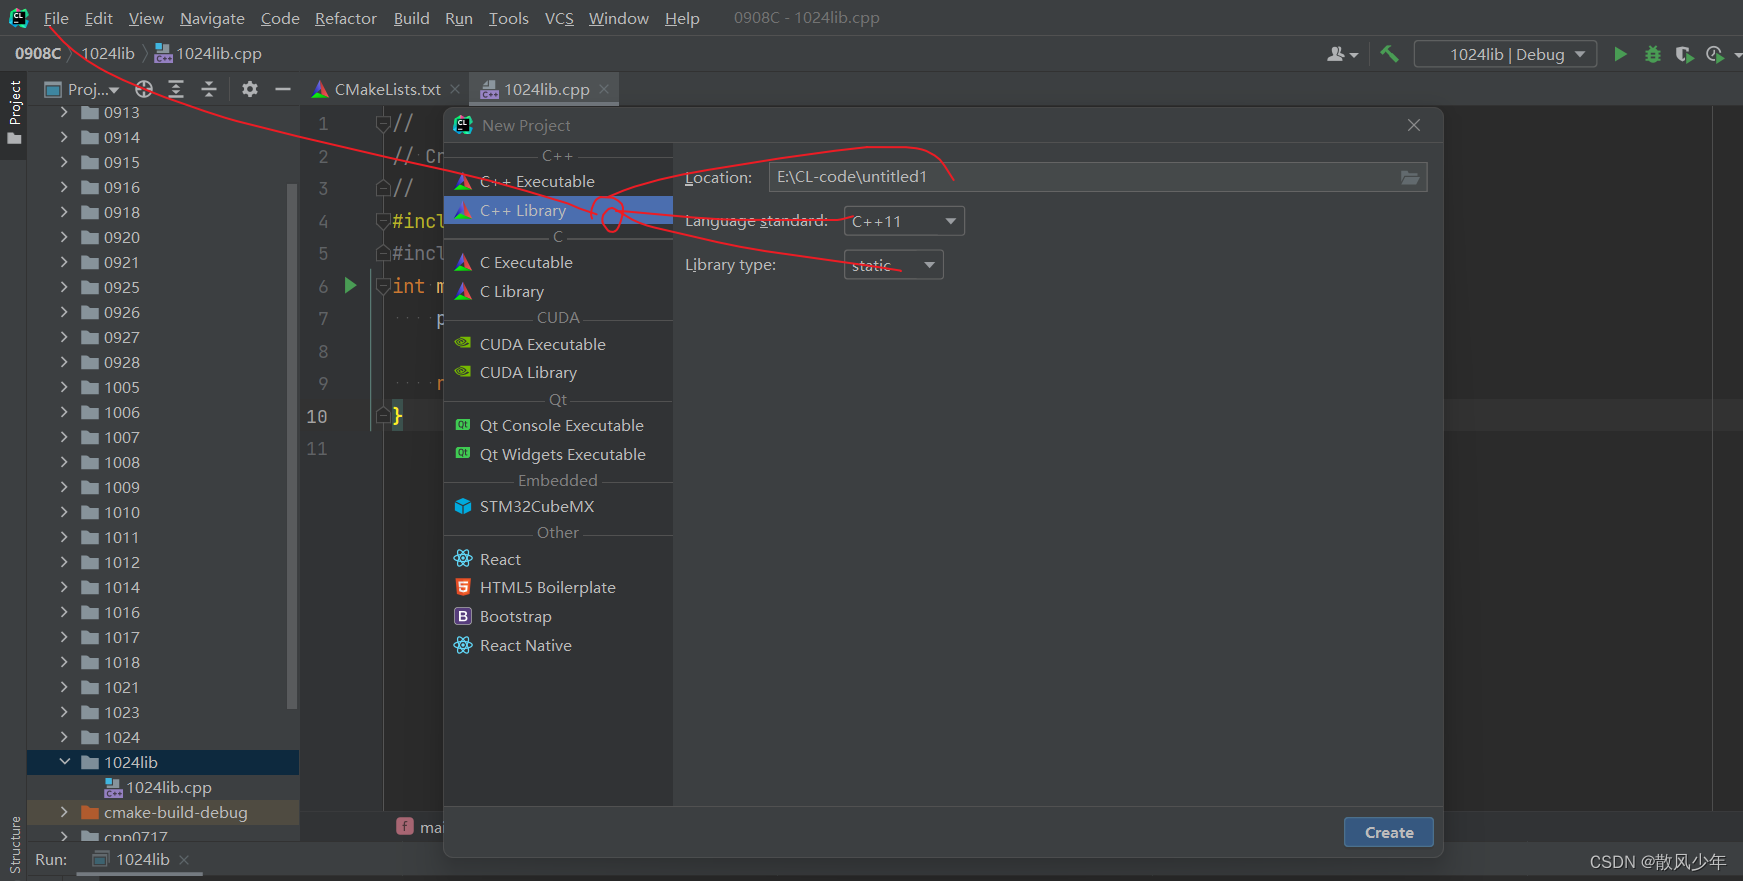The image size is (1743, 881).
Task: Hide the Project panel with minus icon
Action: (x=283, y=89)
